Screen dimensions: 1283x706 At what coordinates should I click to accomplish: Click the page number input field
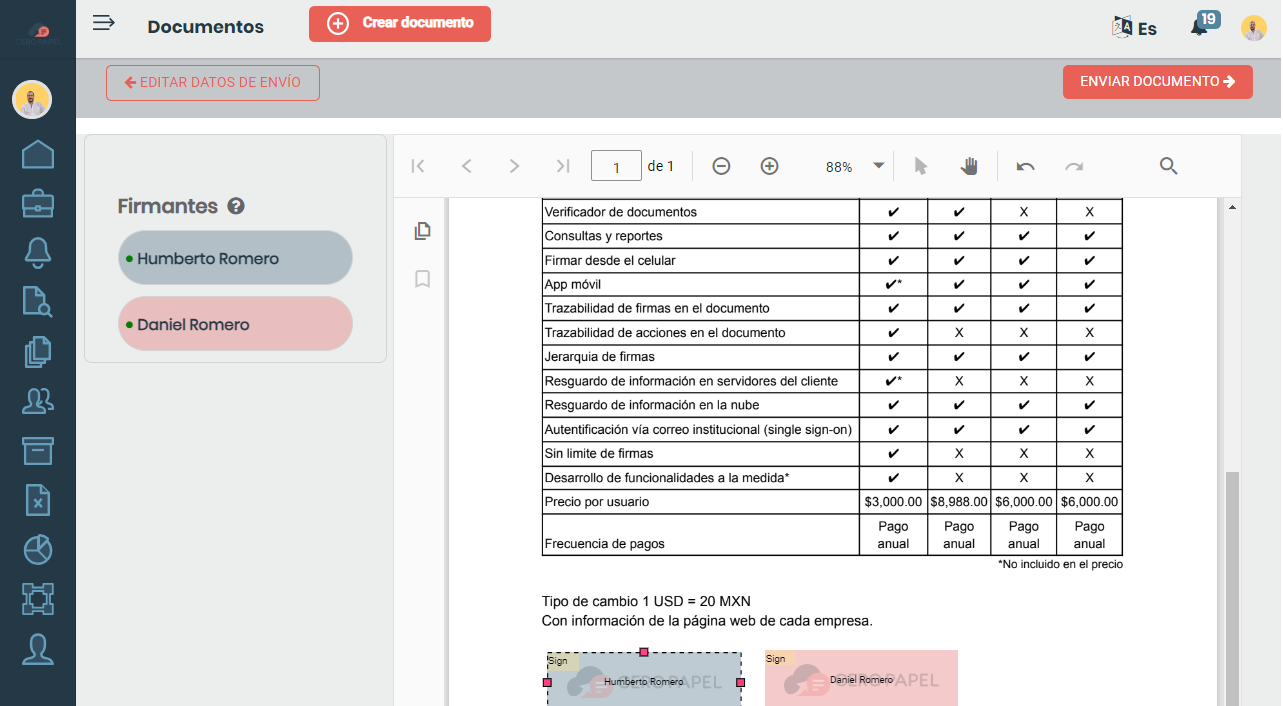tap(616, 166)
